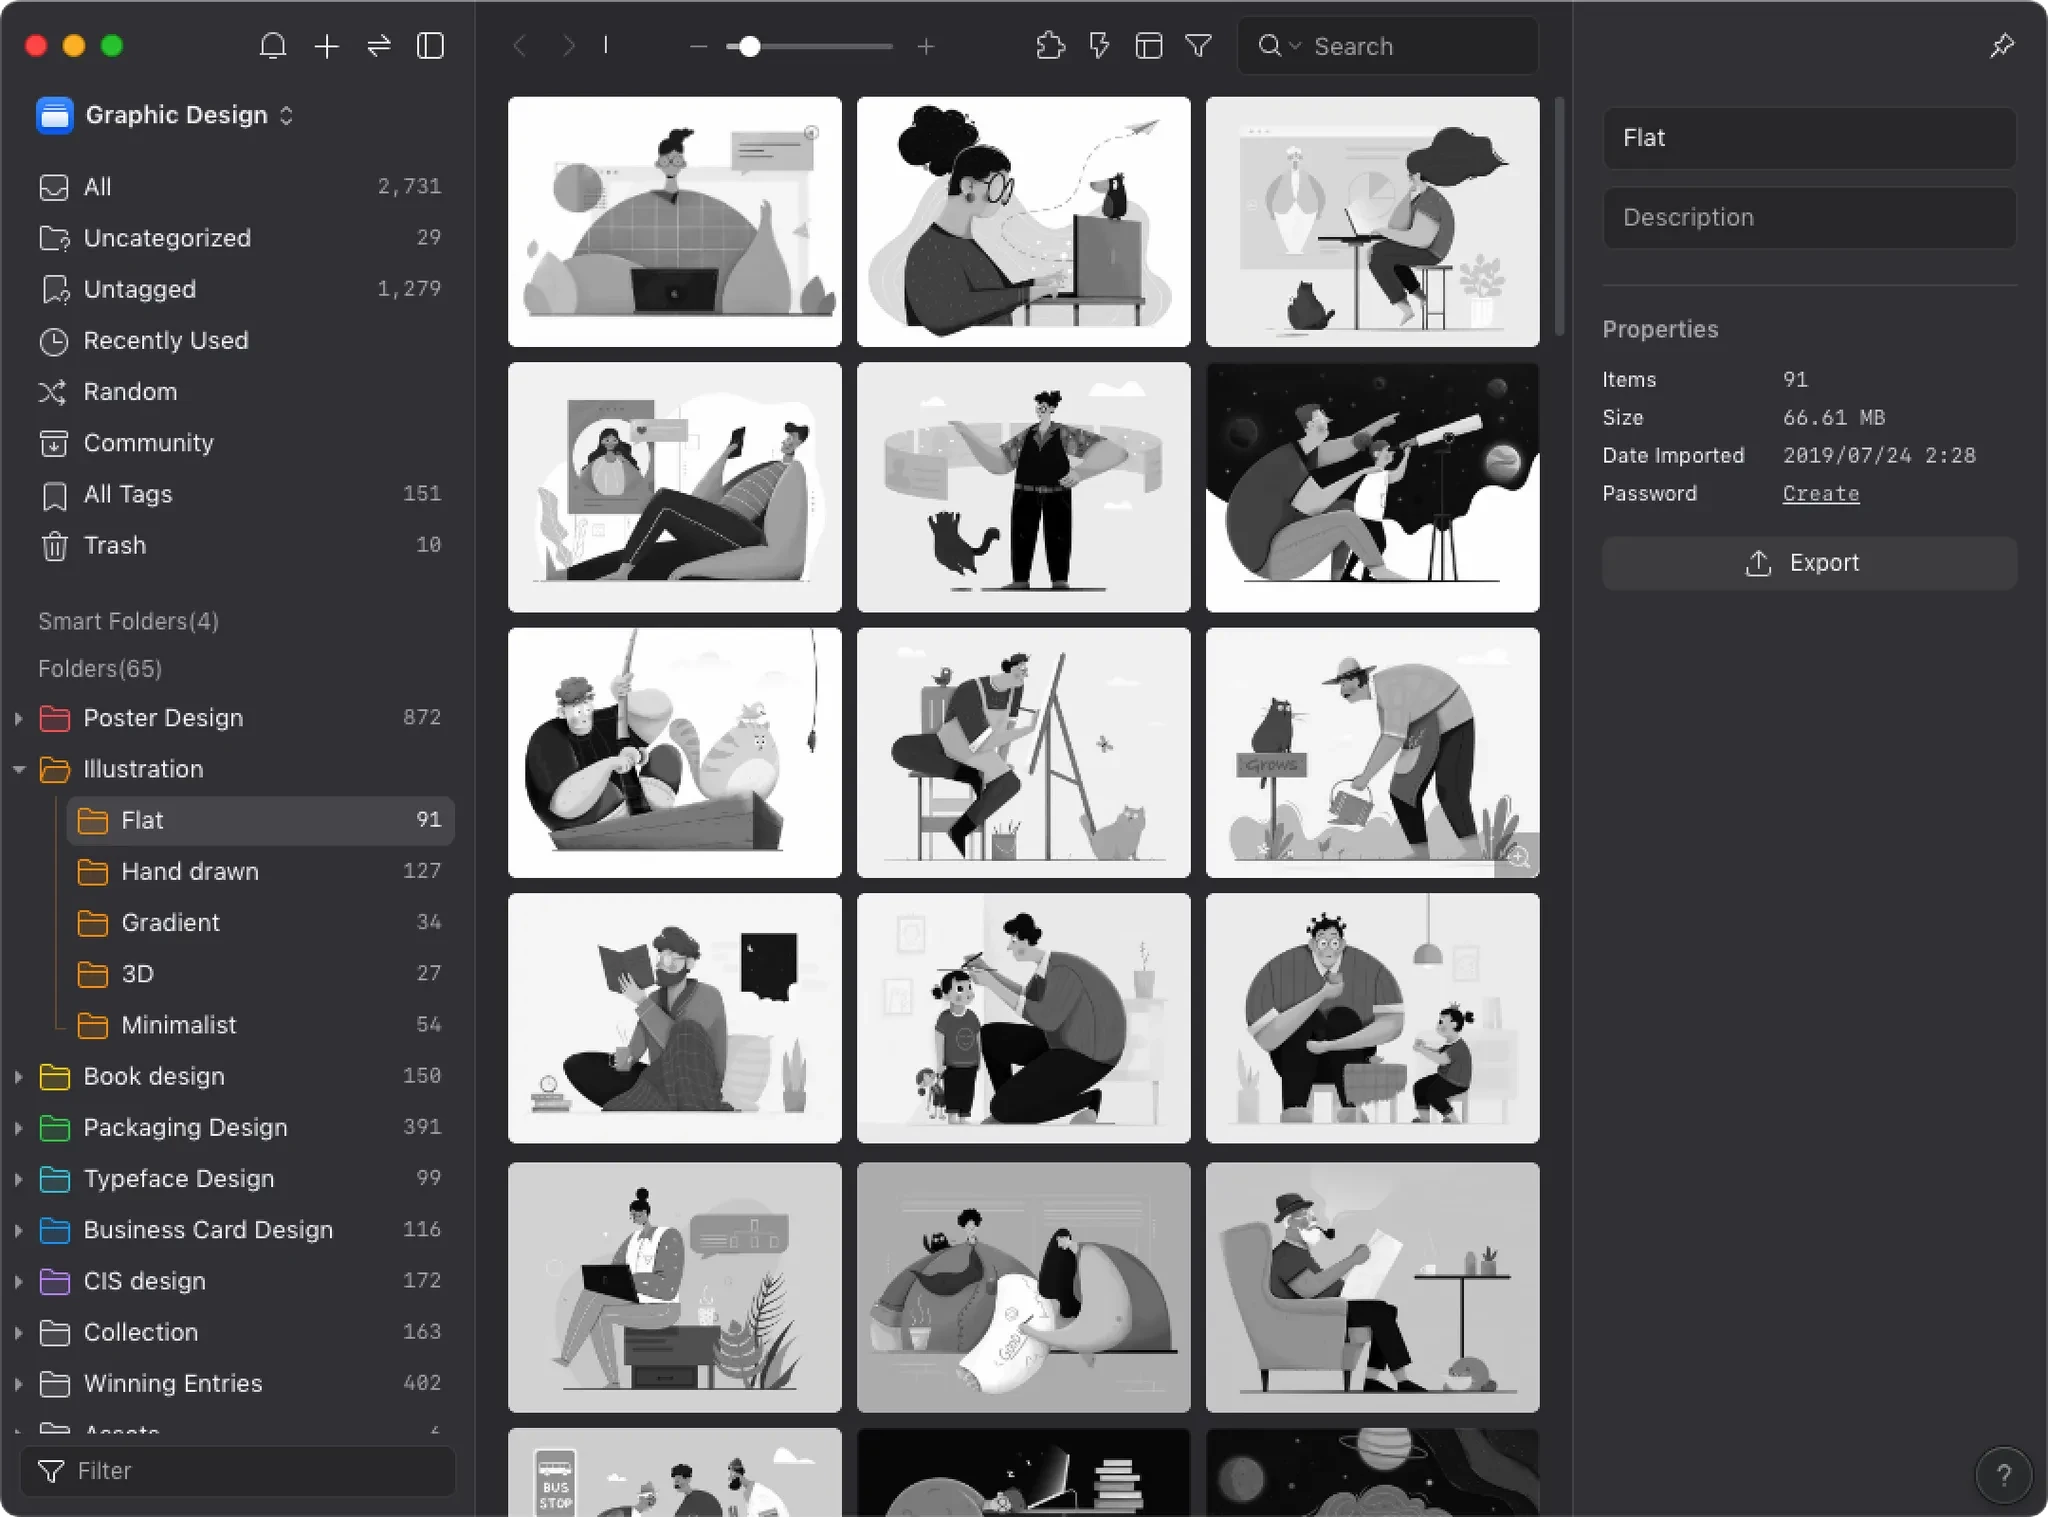Click the Trash bin icon
The height and width of the screenshot is (1517, 2048).
(54, 546)
